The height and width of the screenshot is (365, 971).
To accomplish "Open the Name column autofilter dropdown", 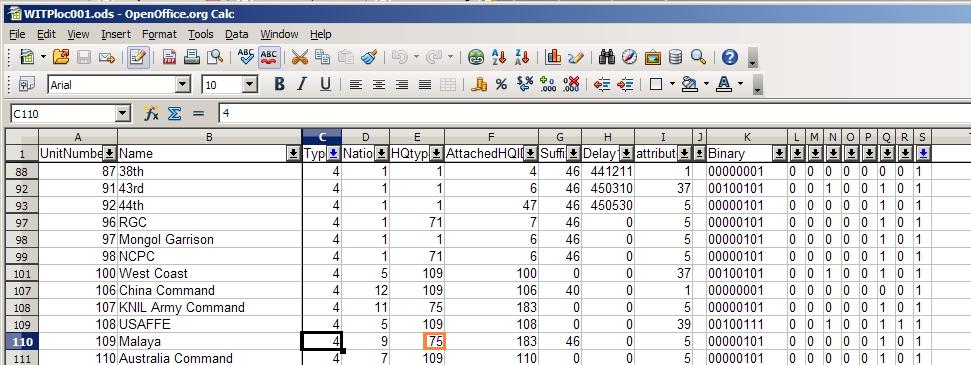I will (x=294, y=153).
